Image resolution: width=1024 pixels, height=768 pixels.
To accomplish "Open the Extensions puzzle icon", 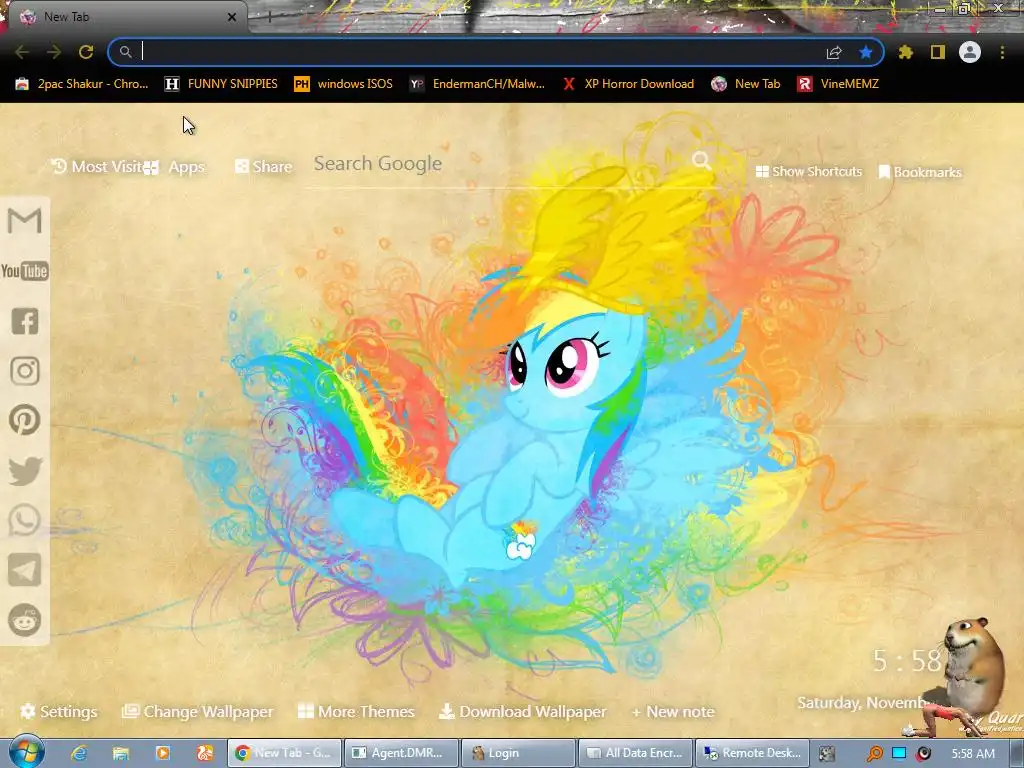I will (906, 52).
